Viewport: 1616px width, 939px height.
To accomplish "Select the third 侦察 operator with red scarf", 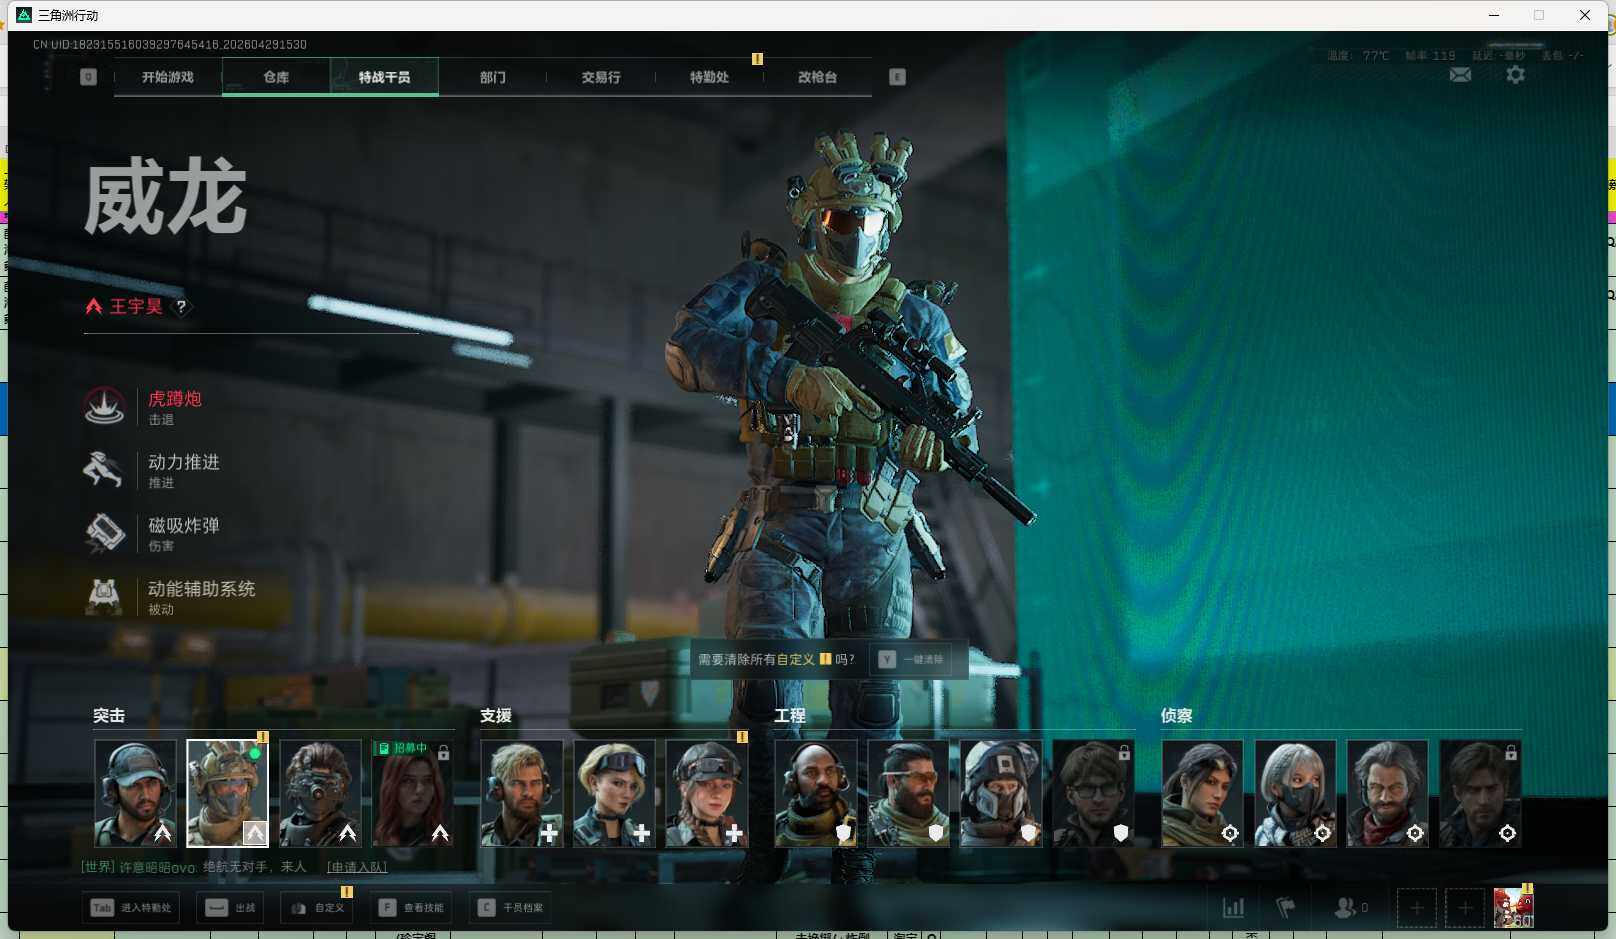I will (1387, 793).
